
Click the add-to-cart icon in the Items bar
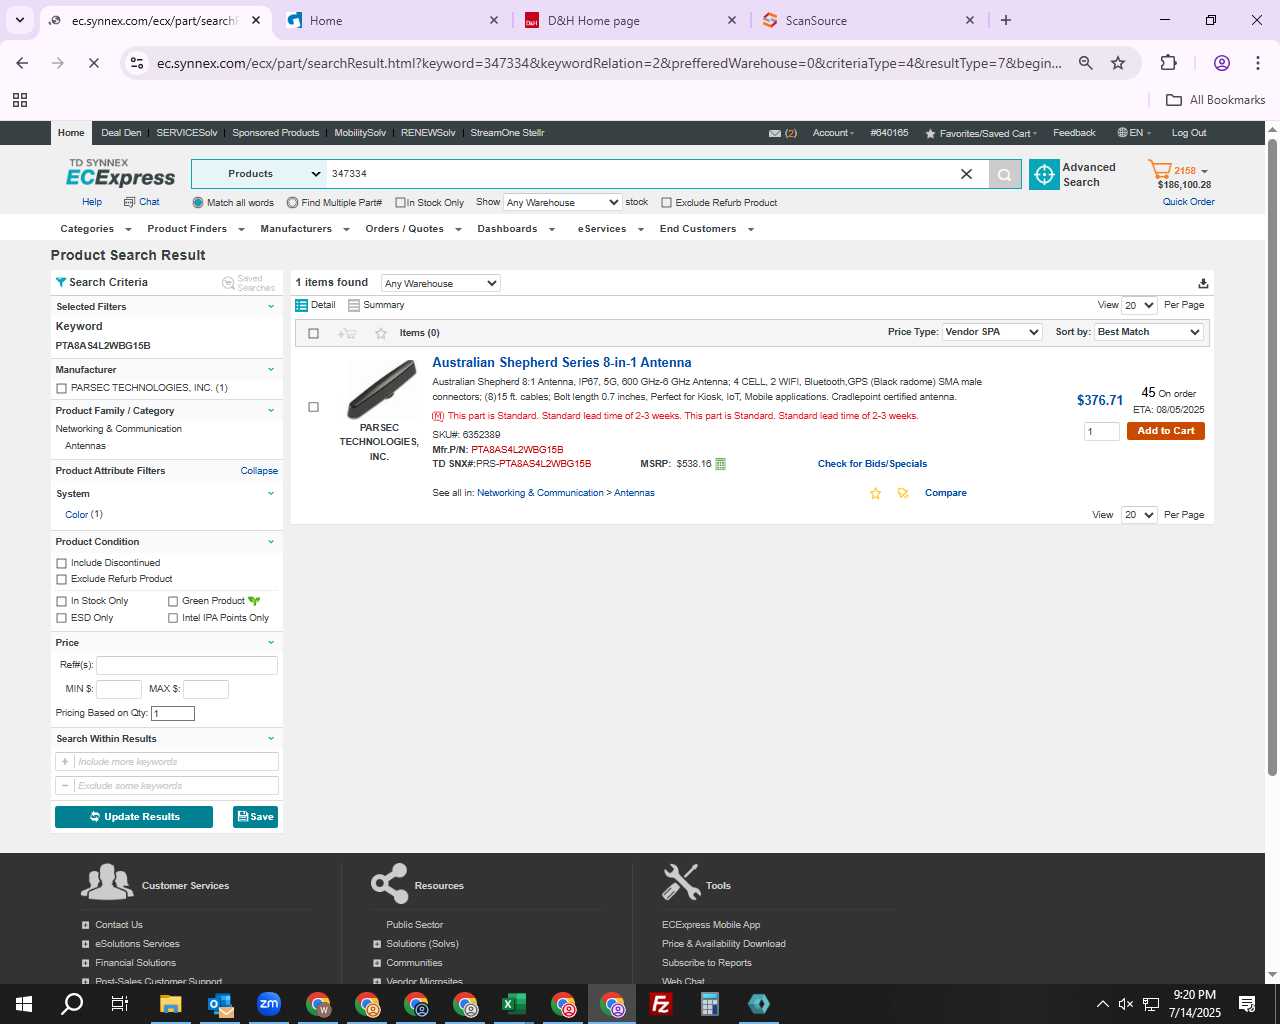click(x=347, y=333)
